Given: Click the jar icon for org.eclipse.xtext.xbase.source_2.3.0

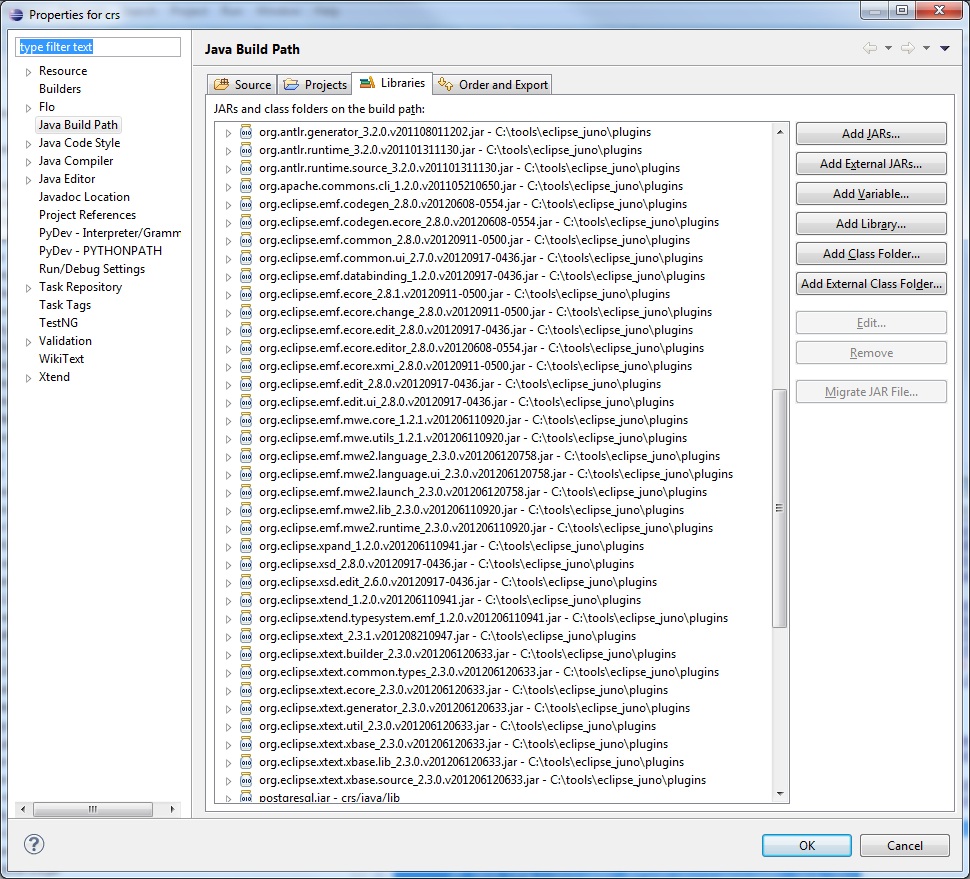Looking at the screenshot, I should coord(246,779).
